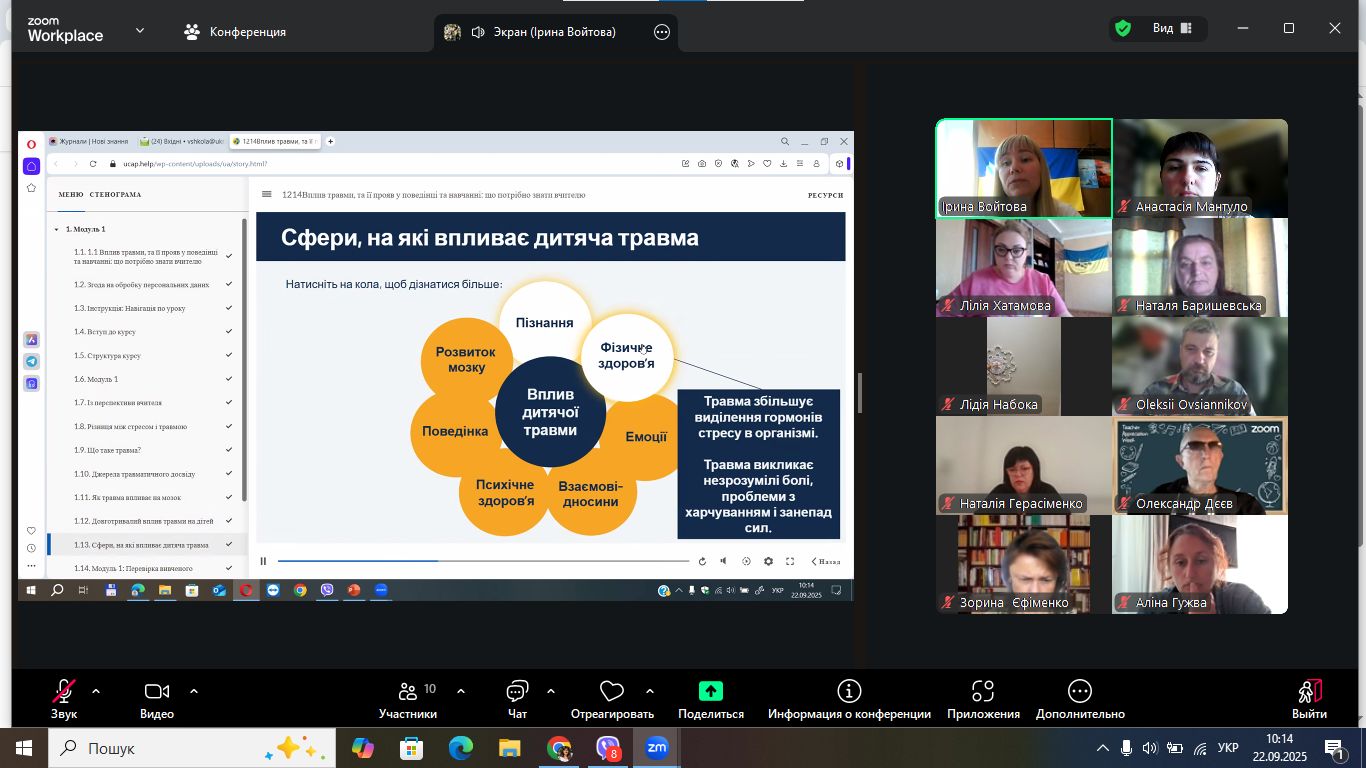Click the green encryption shield icon
1366x768 pixels.
[1123, 29]
